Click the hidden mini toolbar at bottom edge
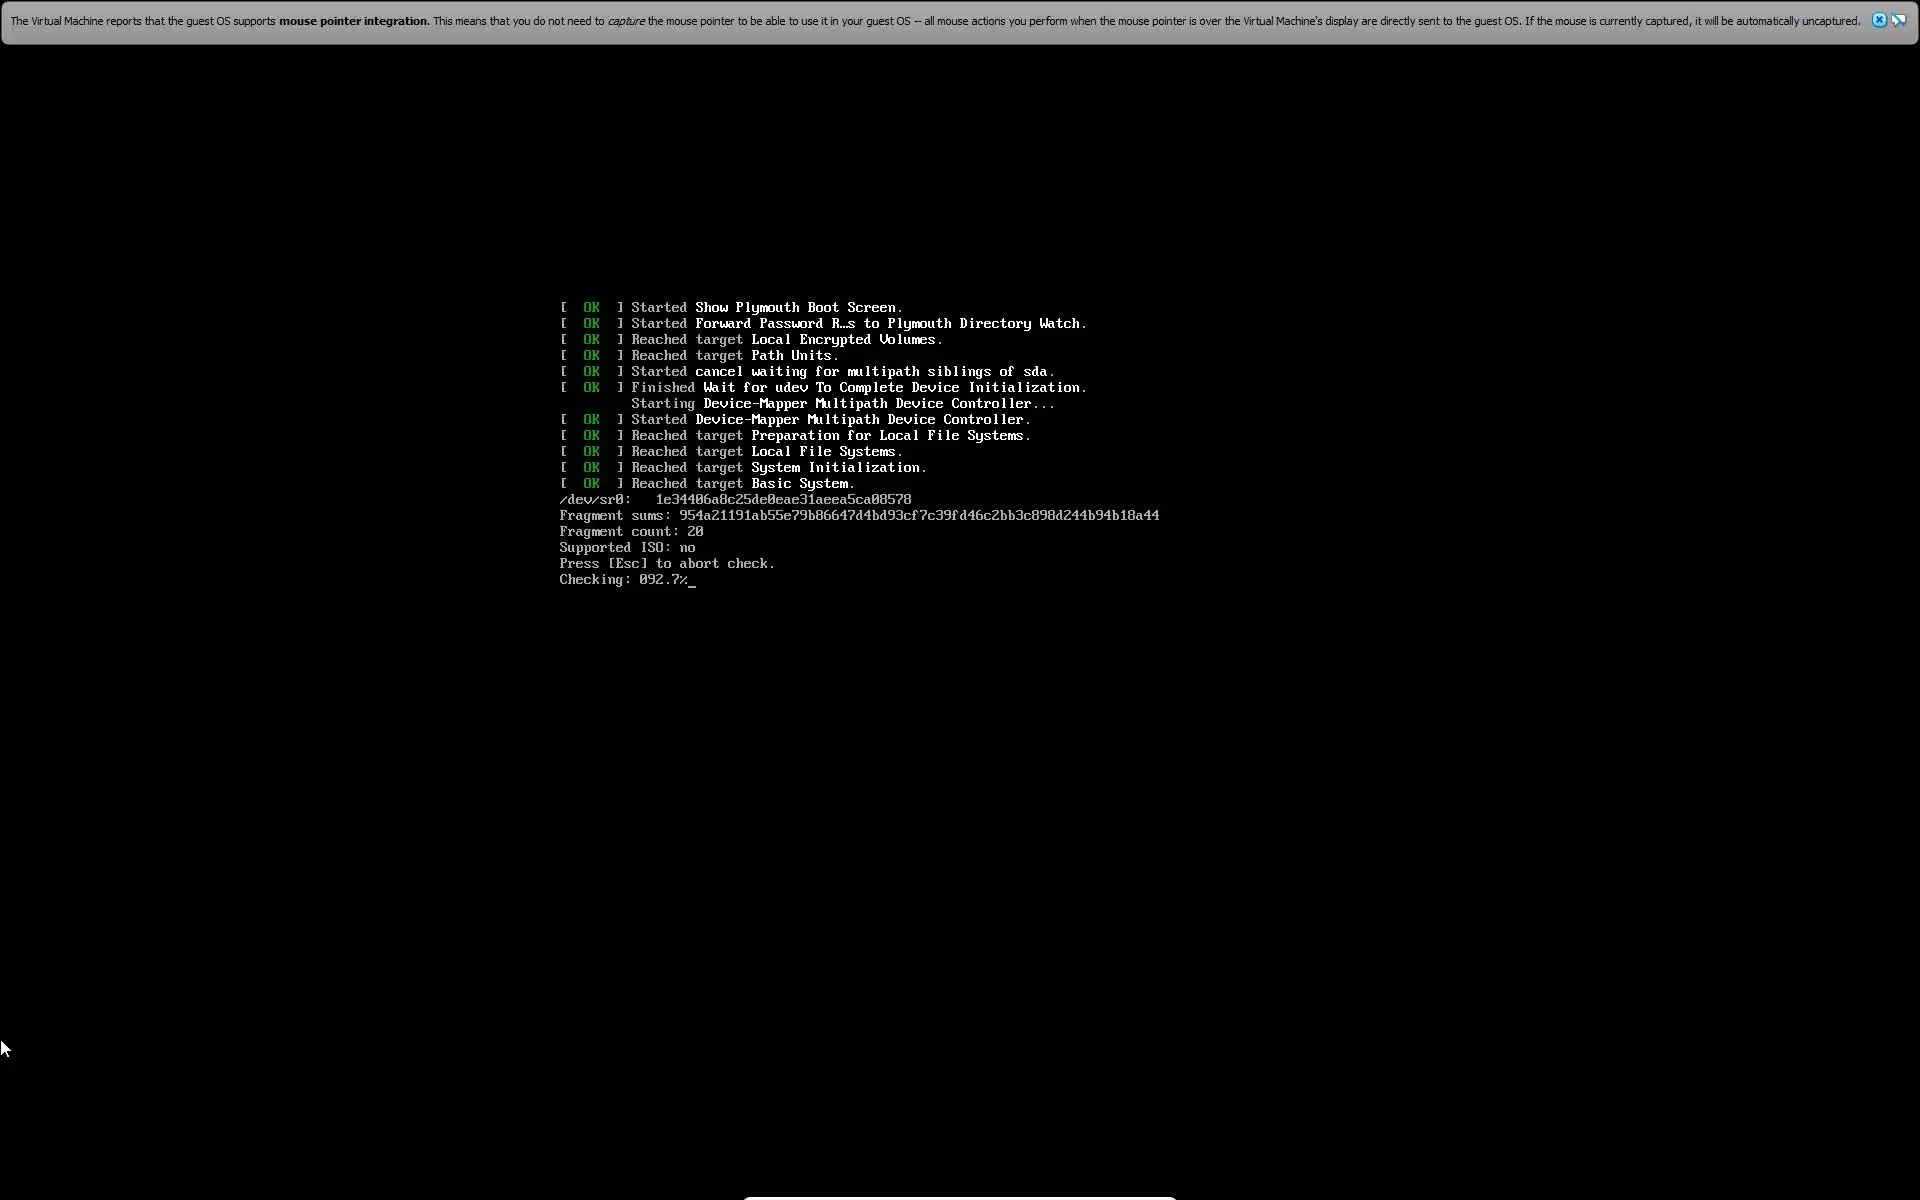The height and width of the screenshot is (1200, 1920). coord(959,1197)
